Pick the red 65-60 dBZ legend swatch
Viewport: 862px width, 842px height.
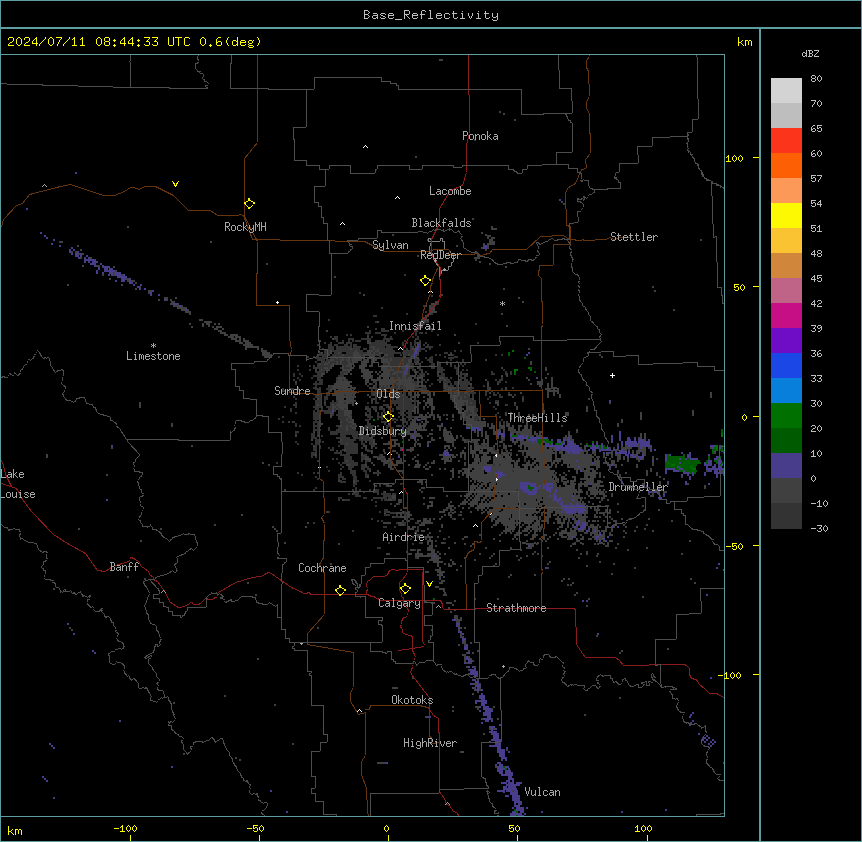pos(786,140)
